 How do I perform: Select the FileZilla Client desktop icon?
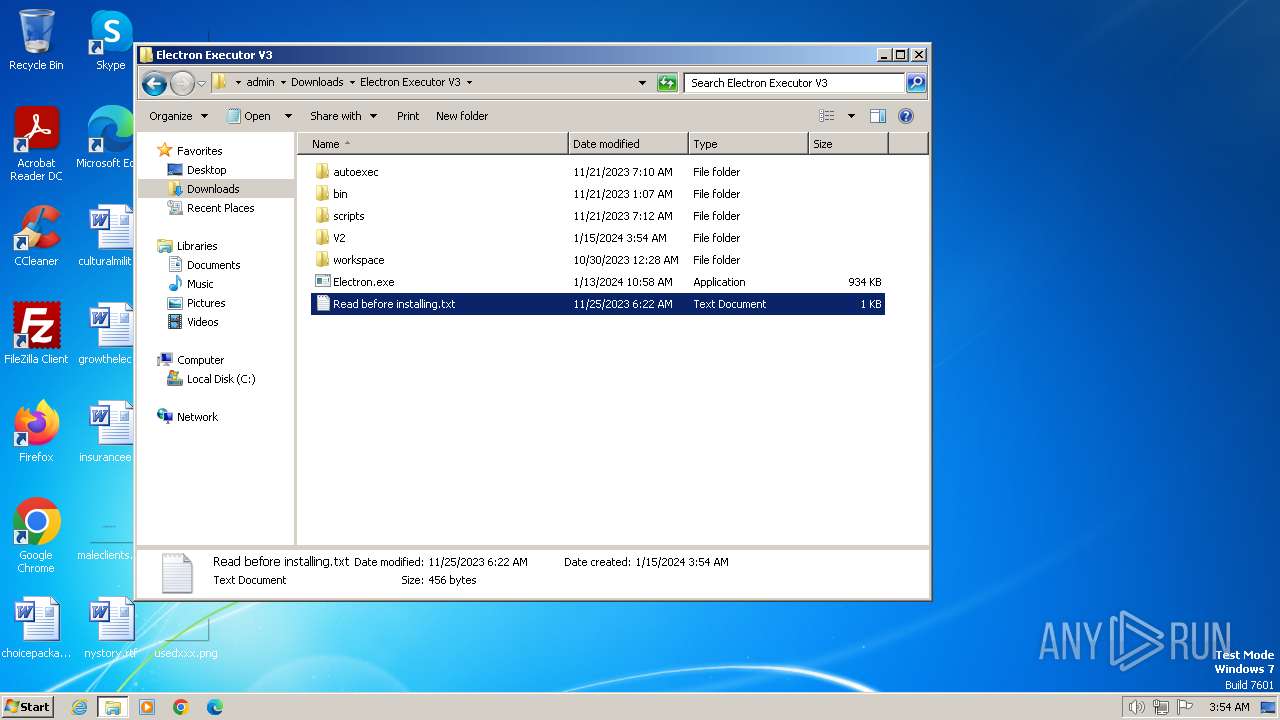pyautogui.click(x=36, y=334)
